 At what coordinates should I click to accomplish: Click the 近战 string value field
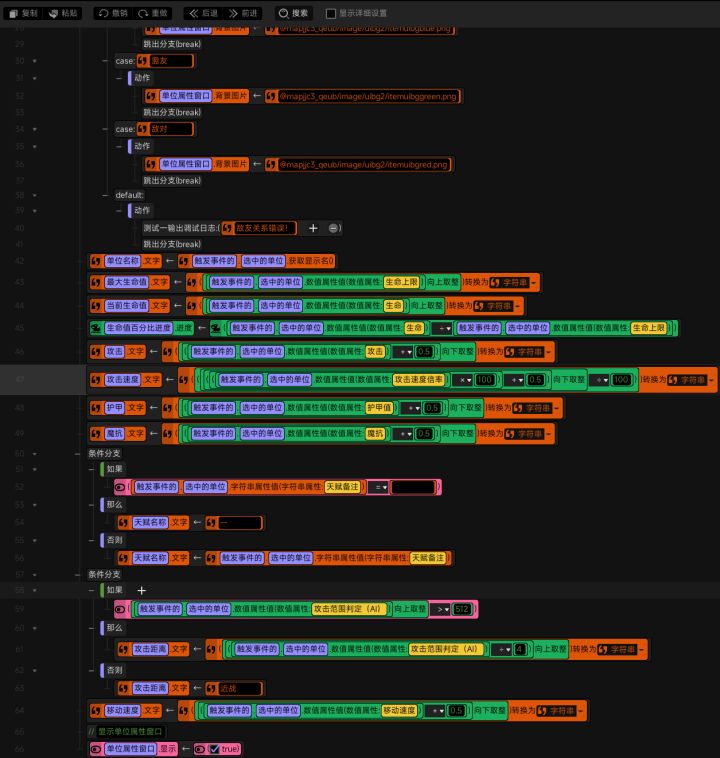(x=240, y=688)
